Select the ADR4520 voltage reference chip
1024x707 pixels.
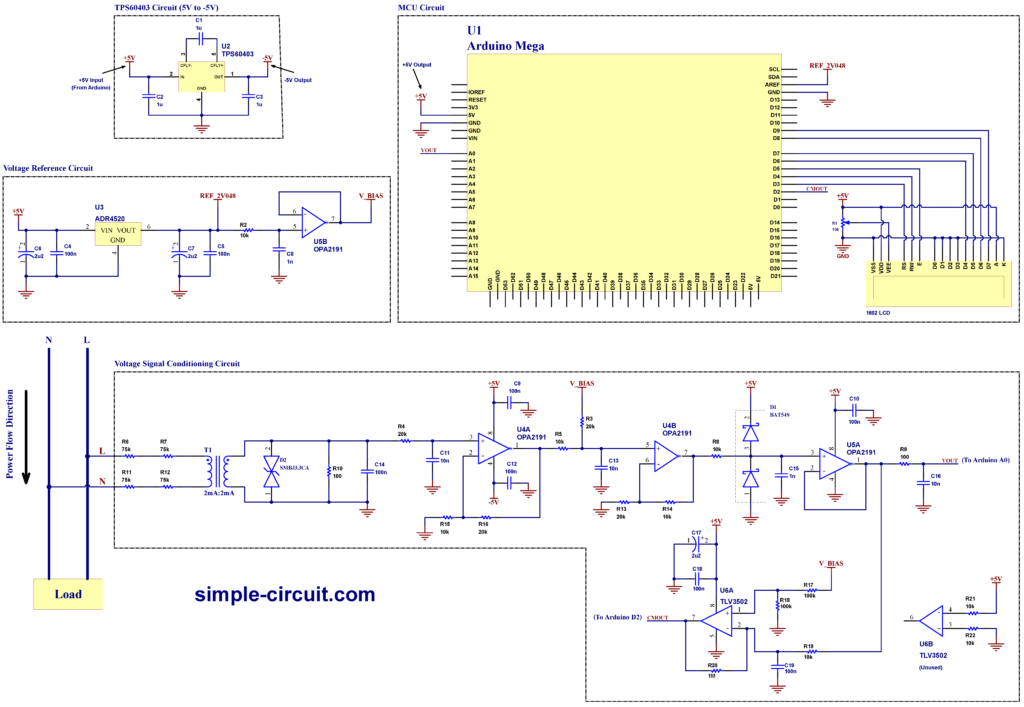point(118,234)
